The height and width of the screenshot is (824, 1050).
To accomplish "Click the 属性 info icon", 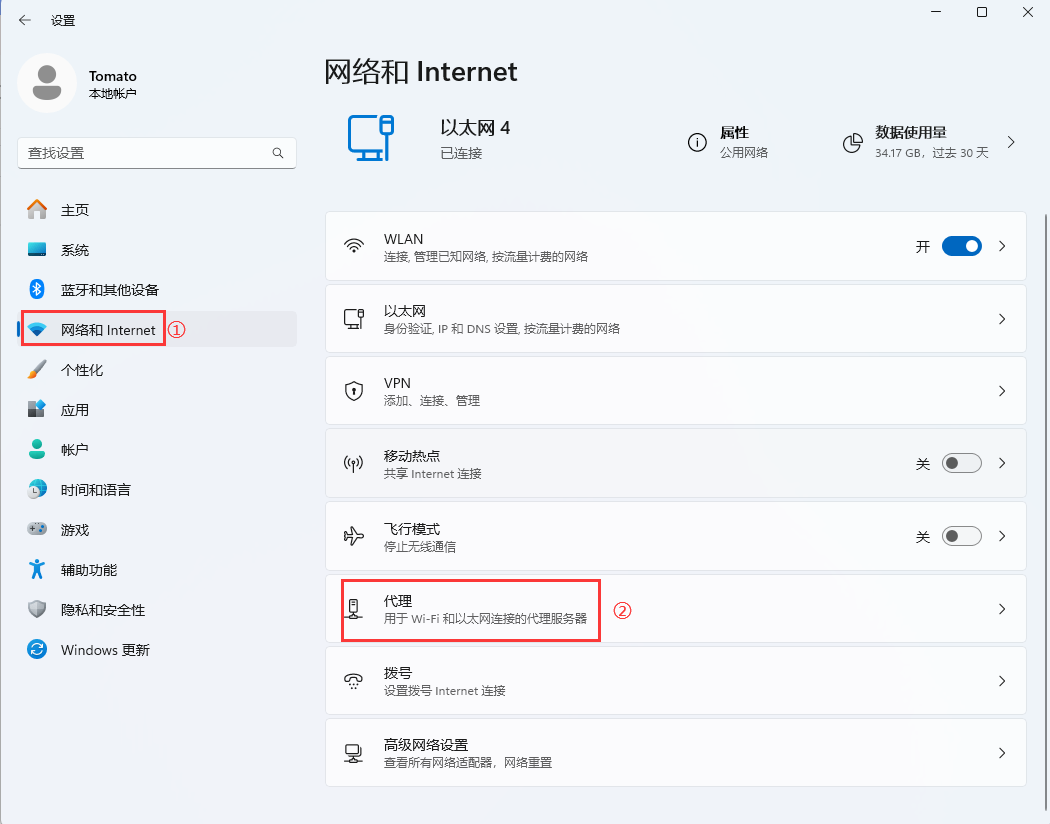I will coord(697,142).
